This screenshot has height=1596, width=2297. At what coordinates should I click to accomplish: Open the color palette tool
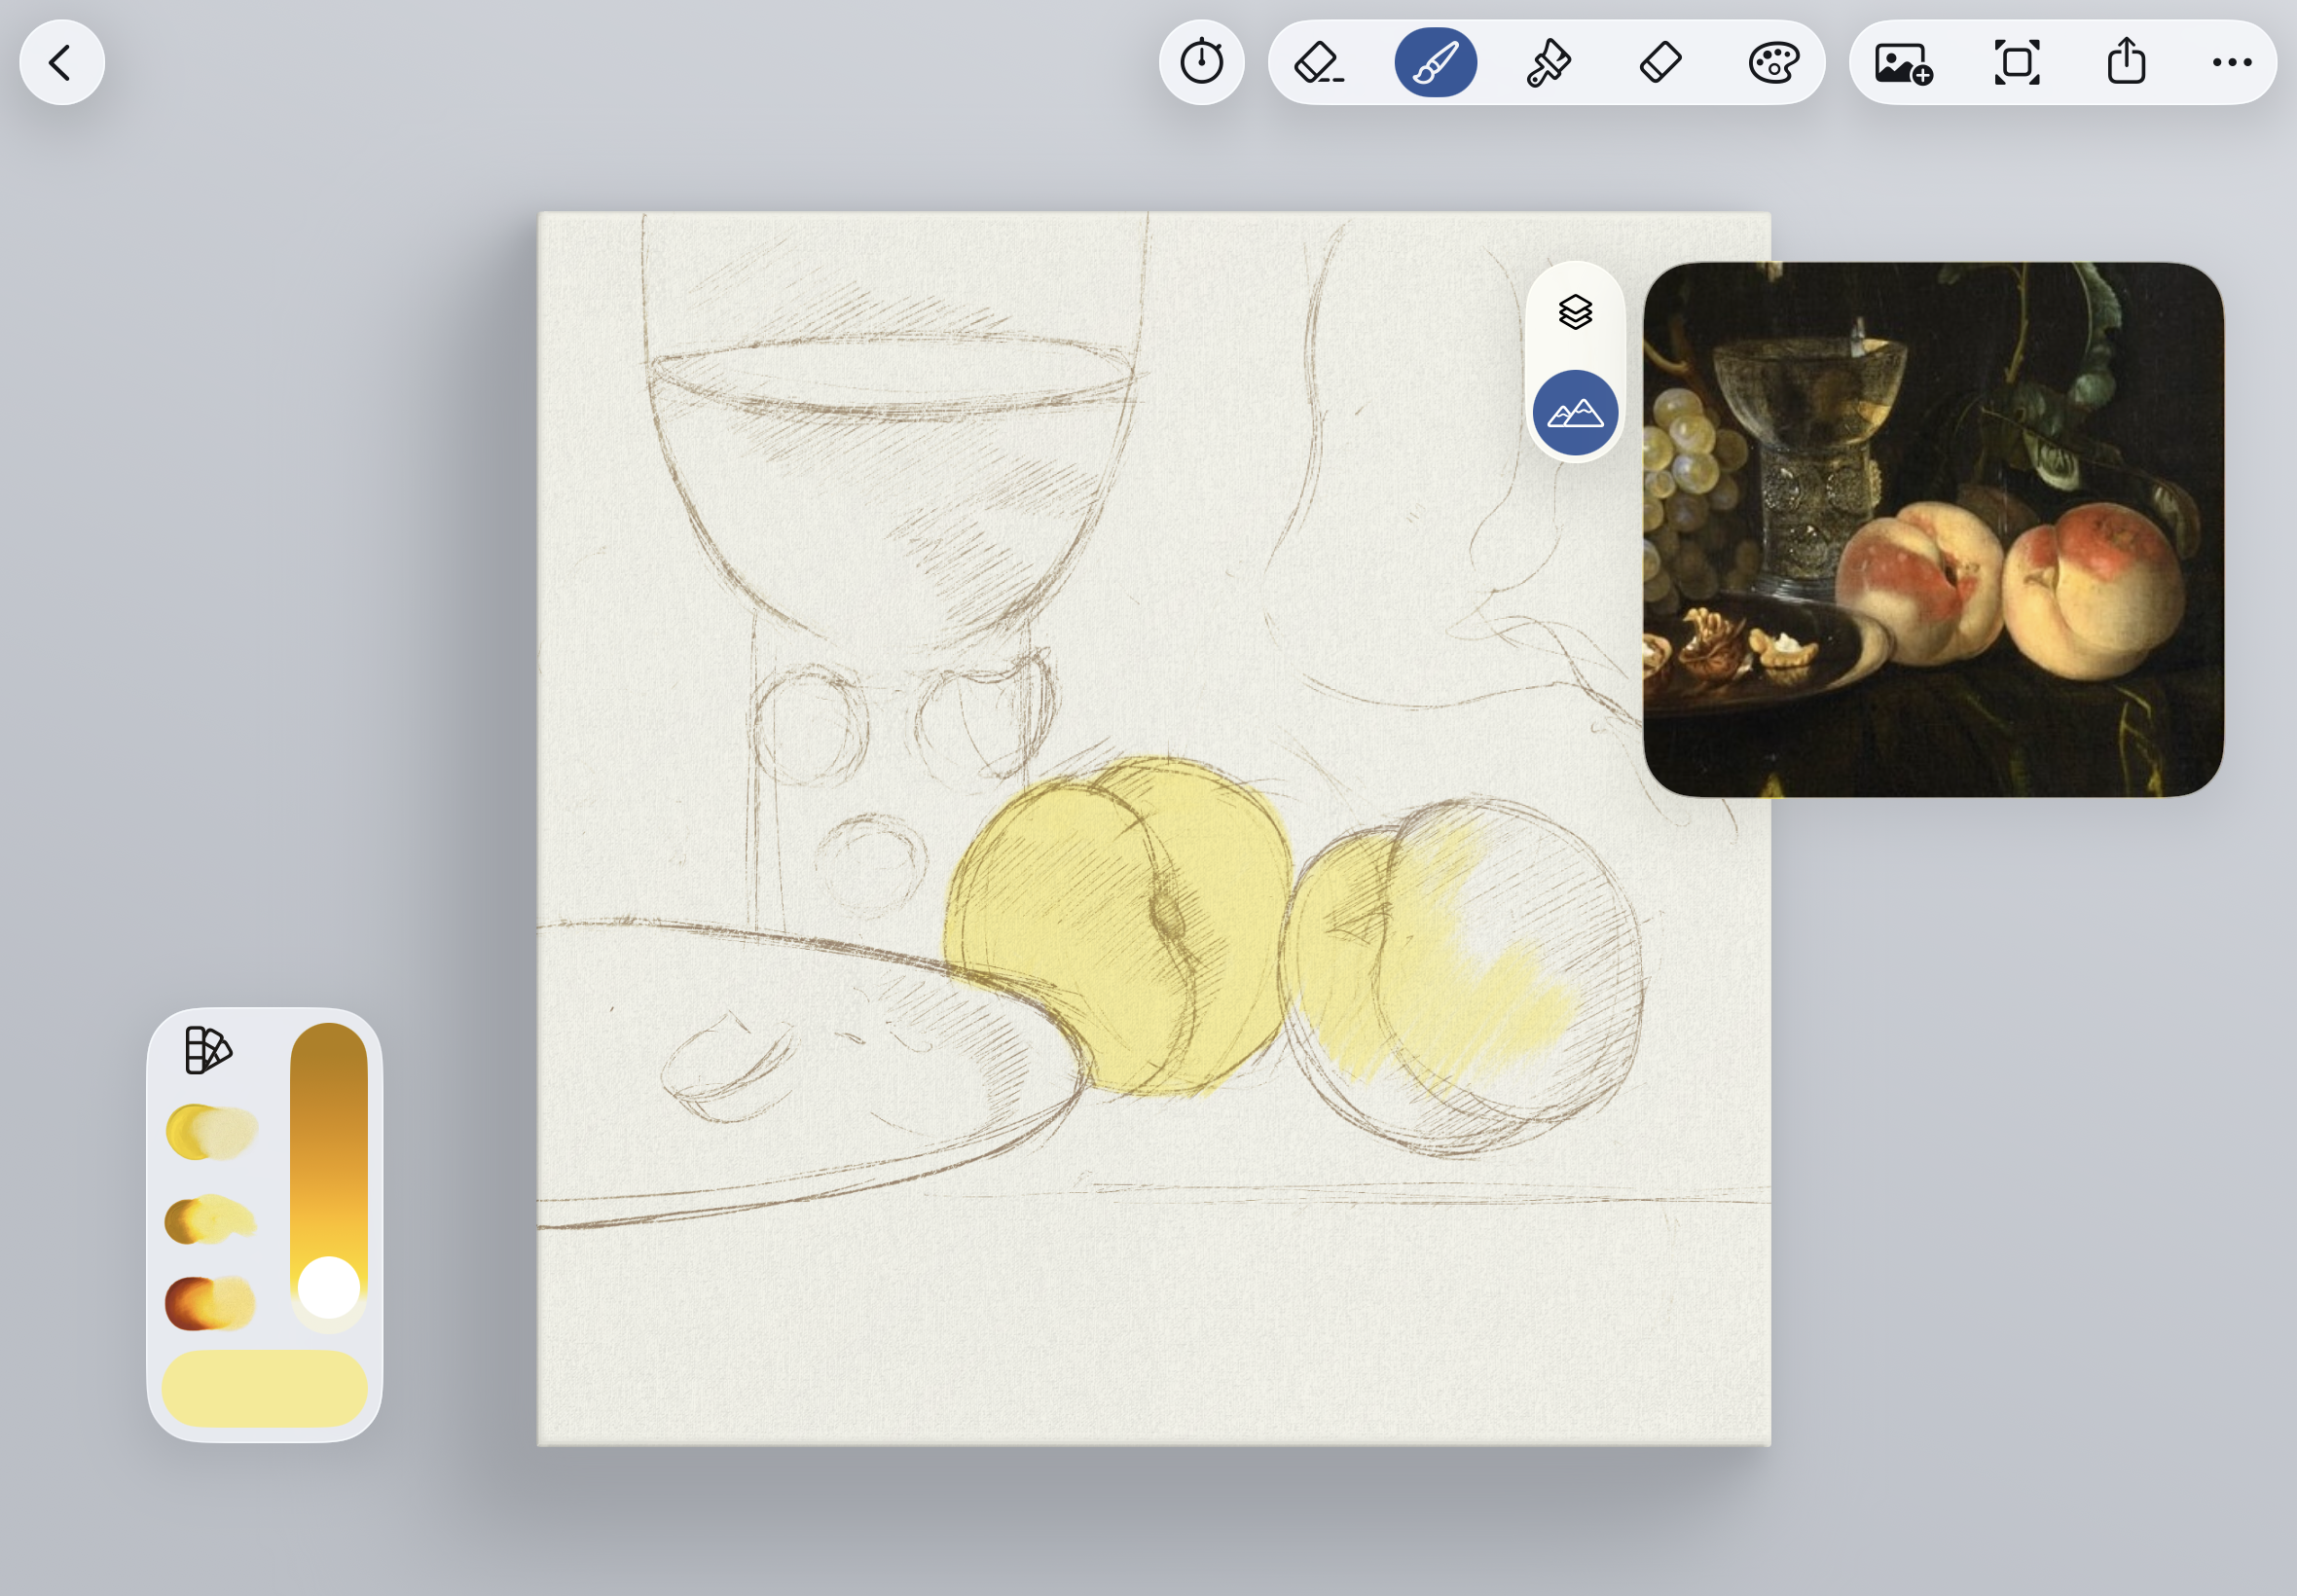[x=1774, y=63]
